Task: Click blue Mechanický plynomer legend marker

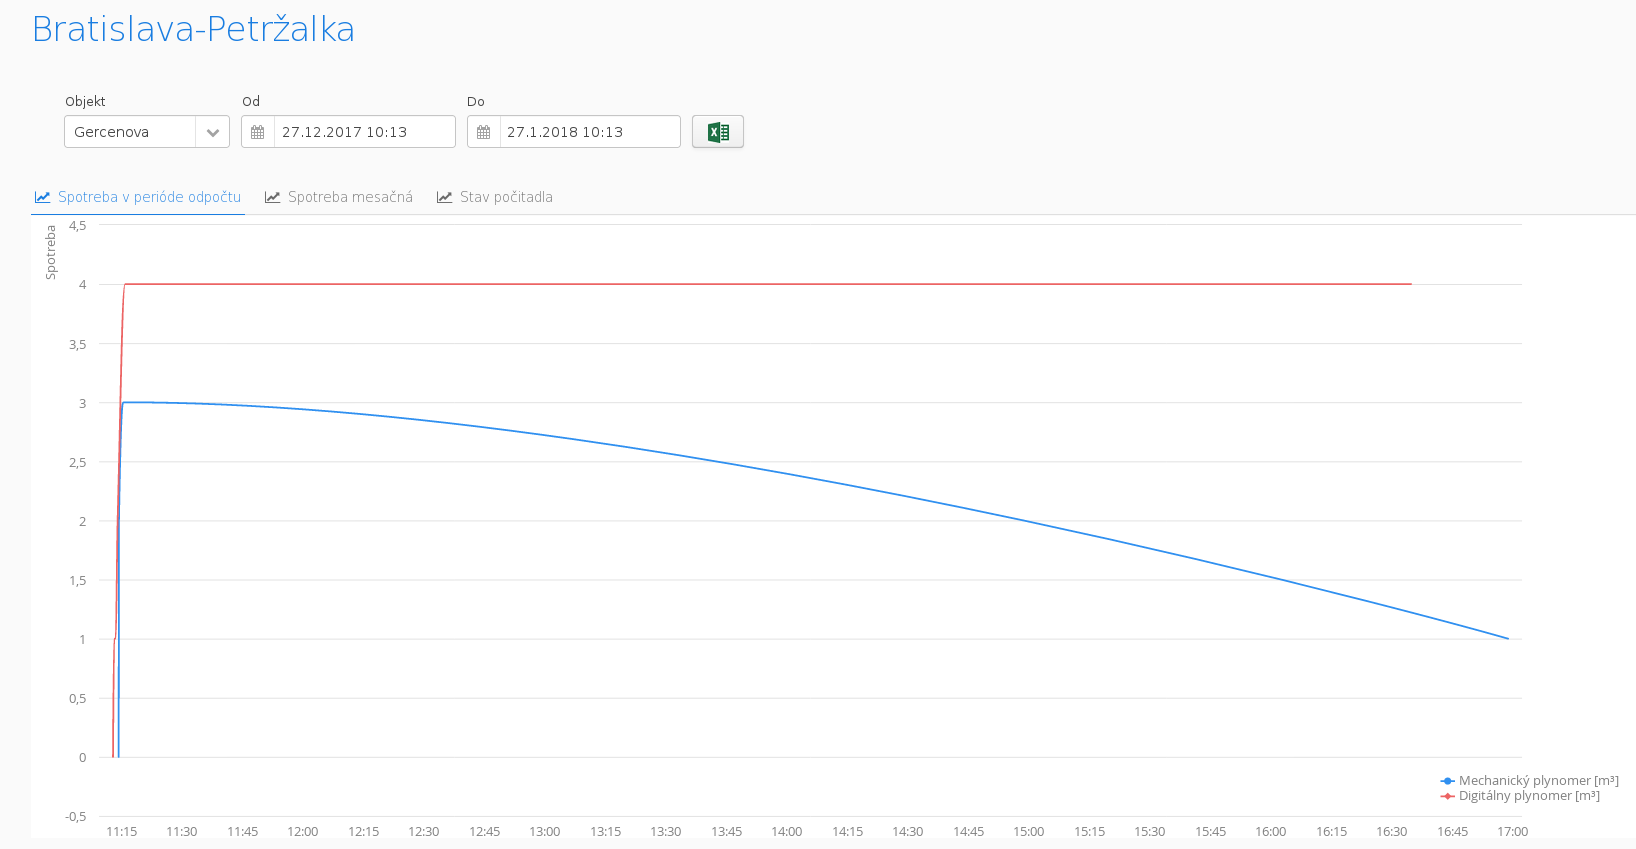Action: coord(1447,781)
